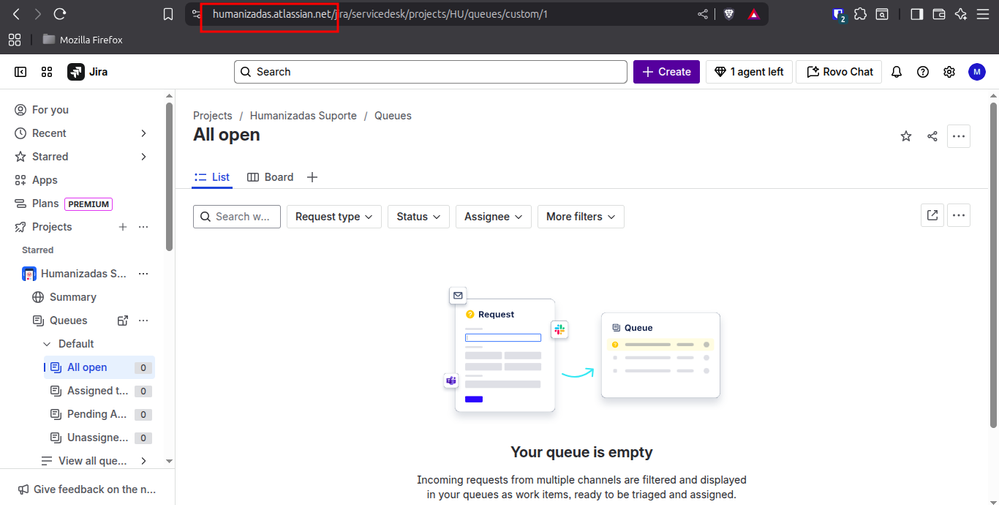The height and width of the screenshot is (505, 999).
Task: Collapse the Default queues group
Action: (x=47, y=344)
